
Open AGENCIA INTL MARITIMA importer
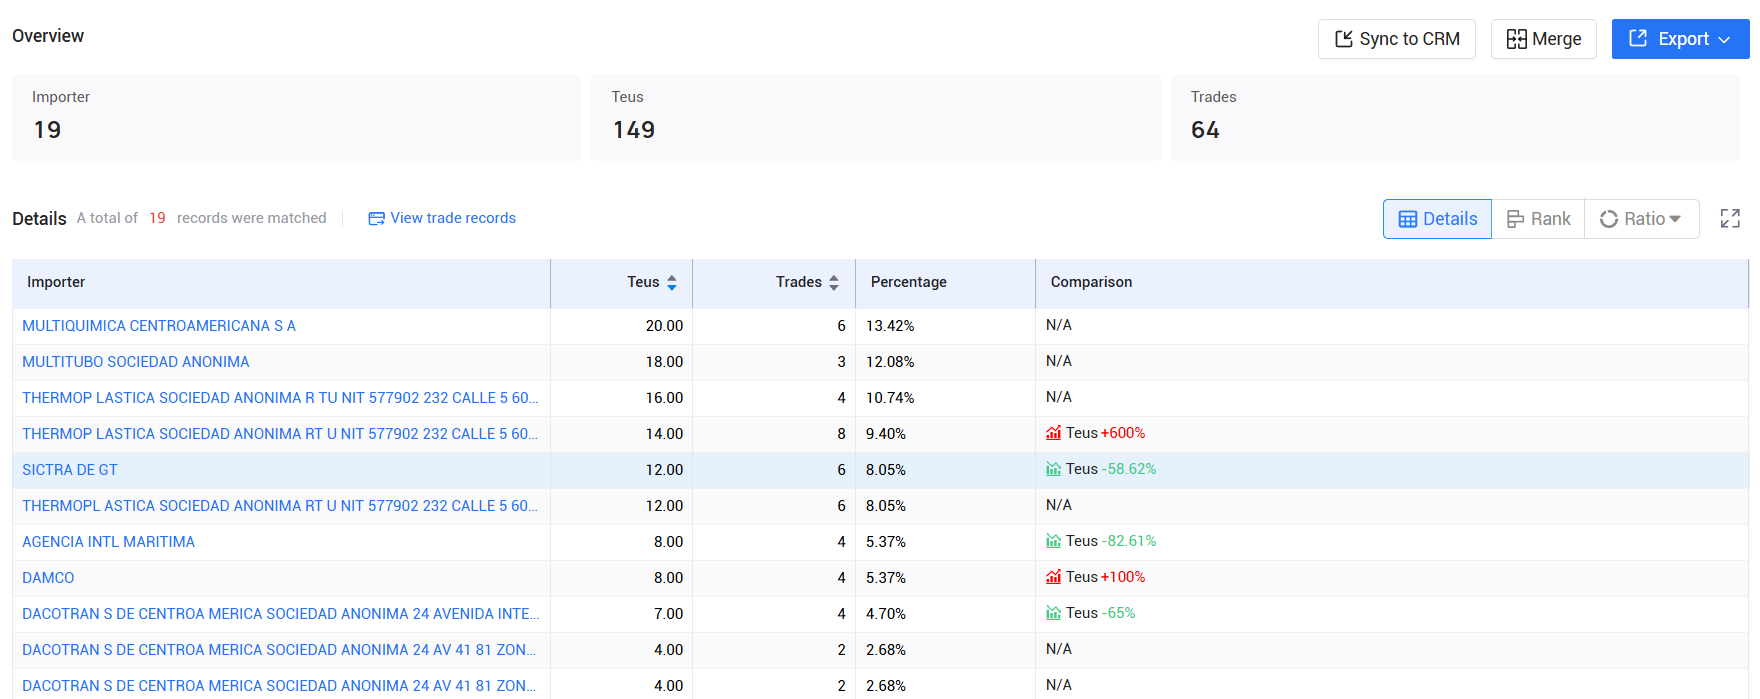tap(108, 542)
